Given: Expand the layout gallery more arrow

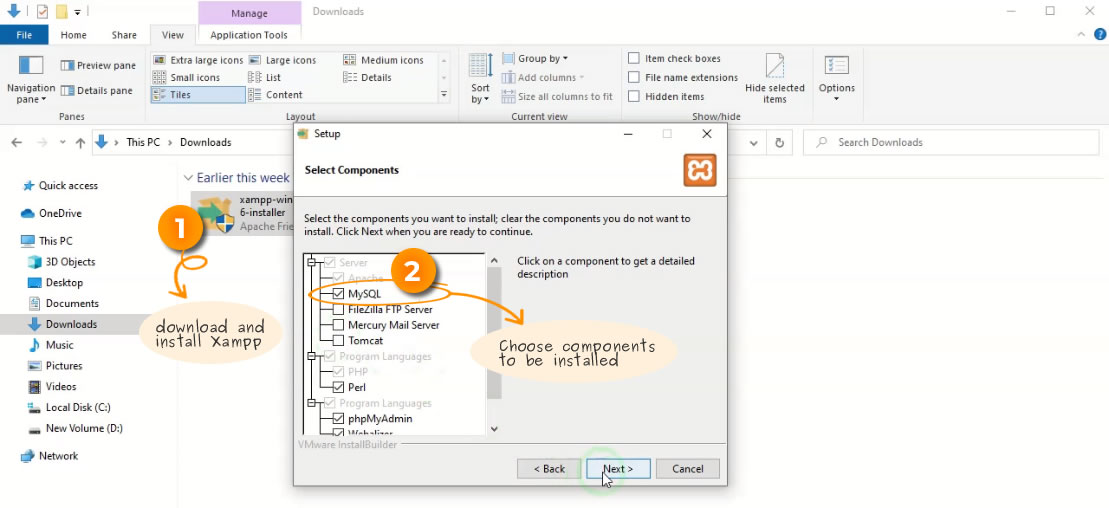Looking at the screenshot, I should point(444,94).
